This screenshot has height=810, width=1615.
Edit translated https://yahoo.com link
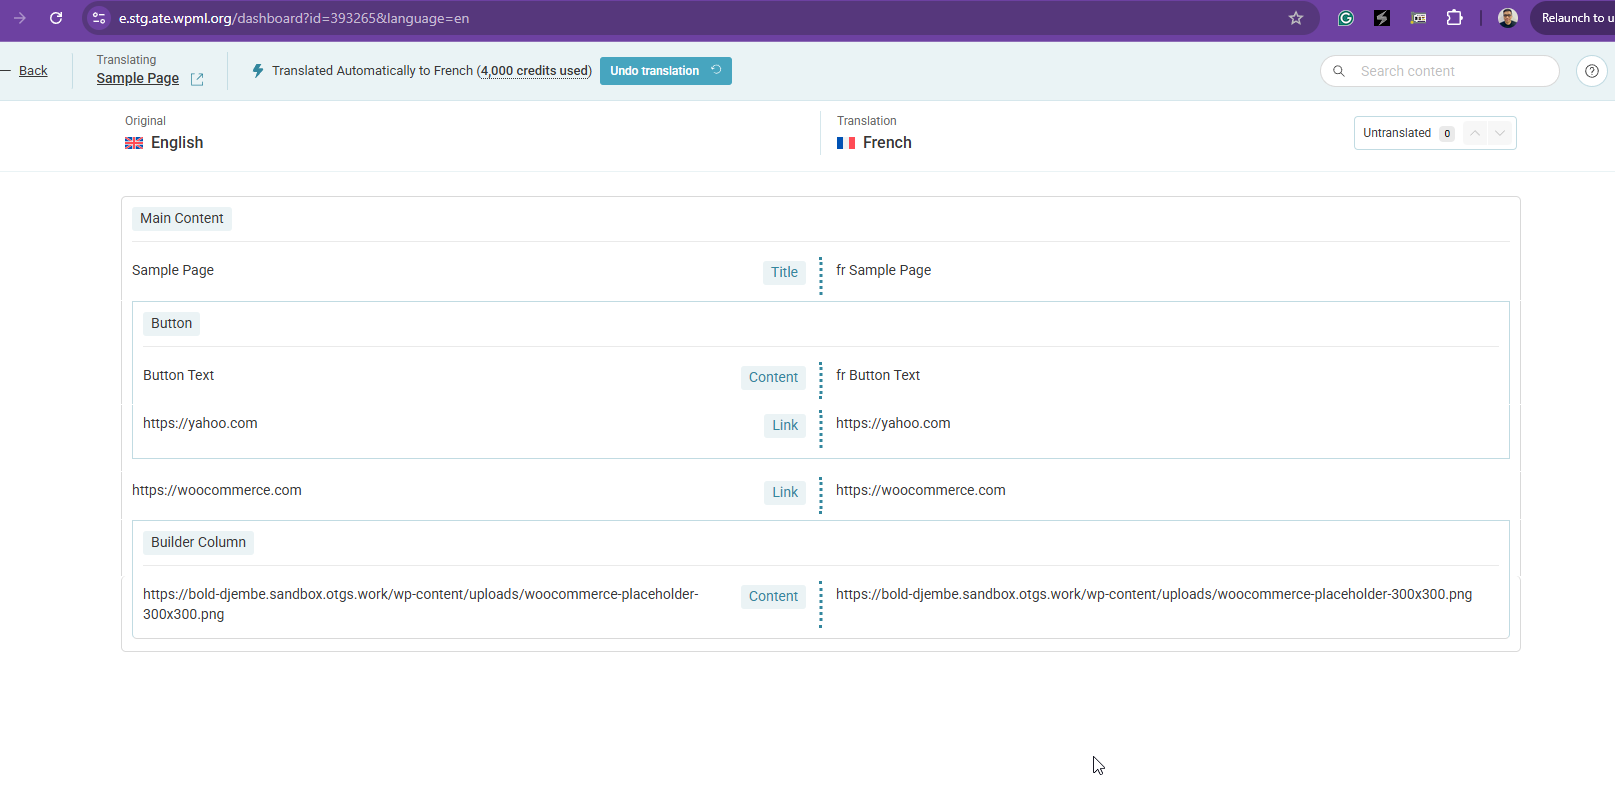coord(893,423)
